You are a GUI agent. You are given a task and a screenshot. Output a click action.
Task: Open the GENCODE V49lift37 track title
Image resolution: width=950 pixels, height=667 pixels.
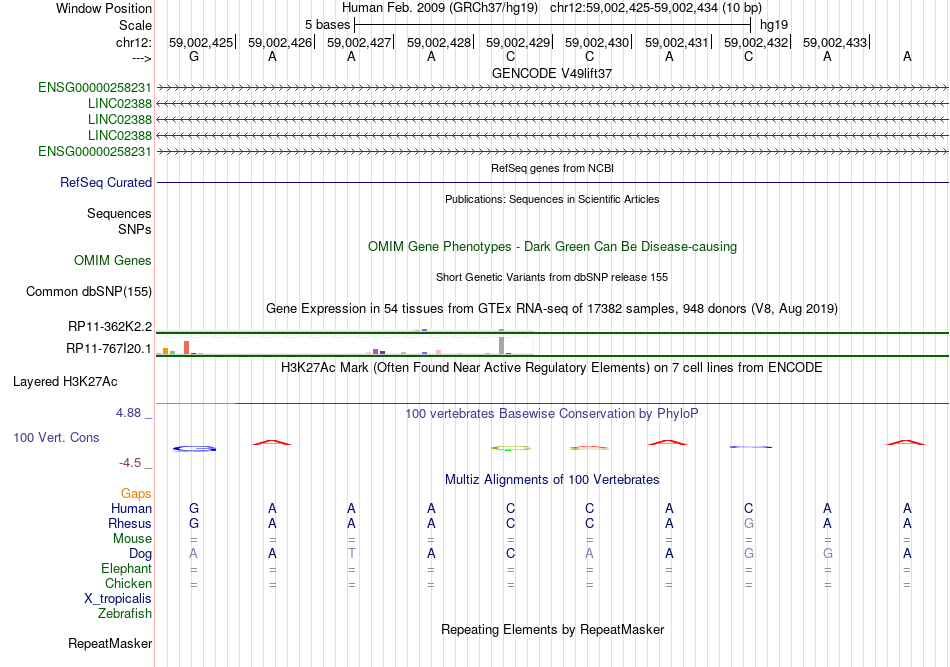click(552, 73)
